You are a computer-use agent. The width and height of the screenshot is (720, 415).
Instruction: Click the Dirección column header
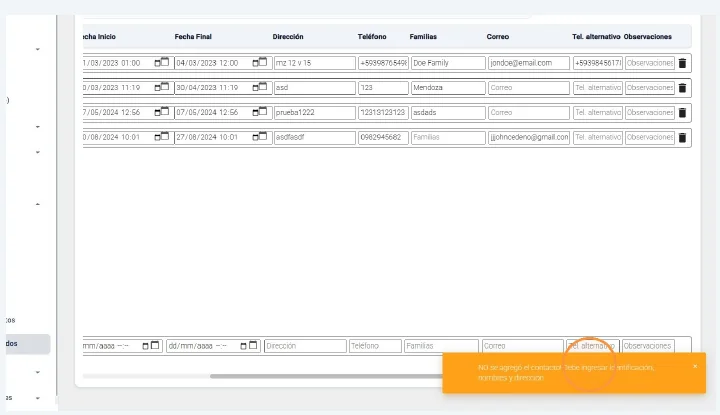click(x=288, y=37)
